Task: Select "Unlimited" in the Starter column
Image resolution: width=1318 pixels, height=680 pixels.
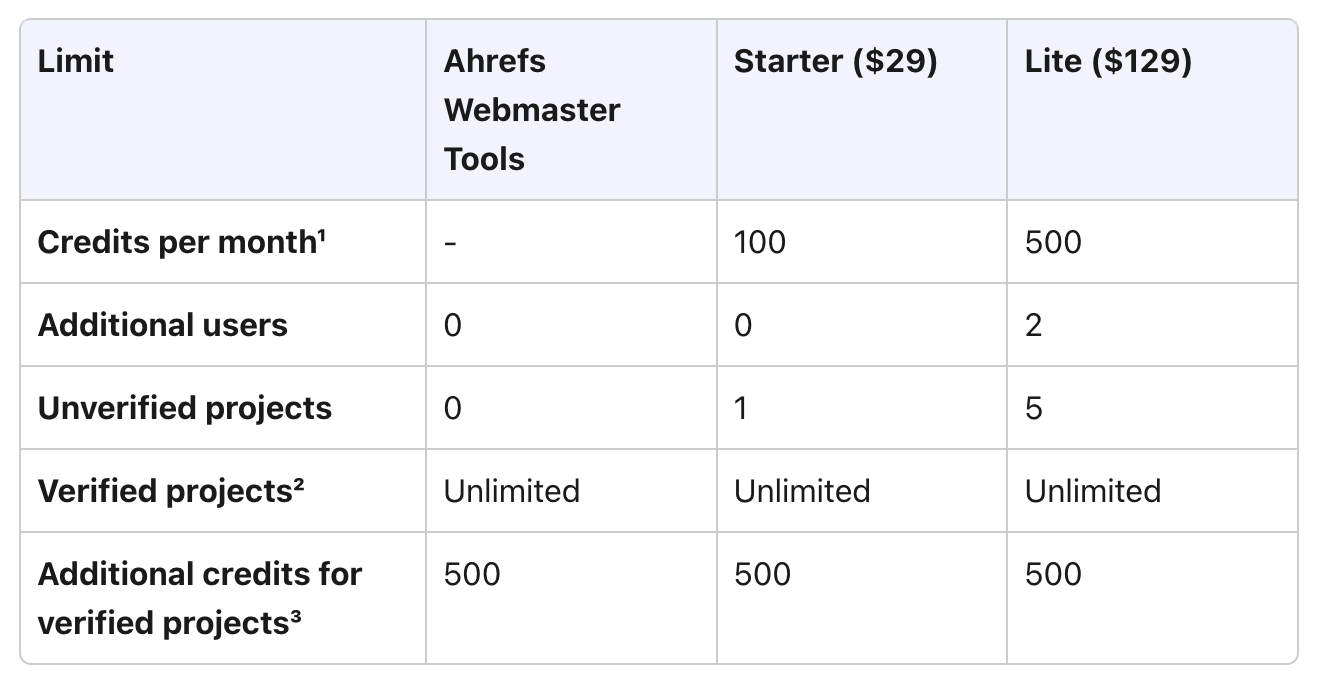Action: coord(802,492)
